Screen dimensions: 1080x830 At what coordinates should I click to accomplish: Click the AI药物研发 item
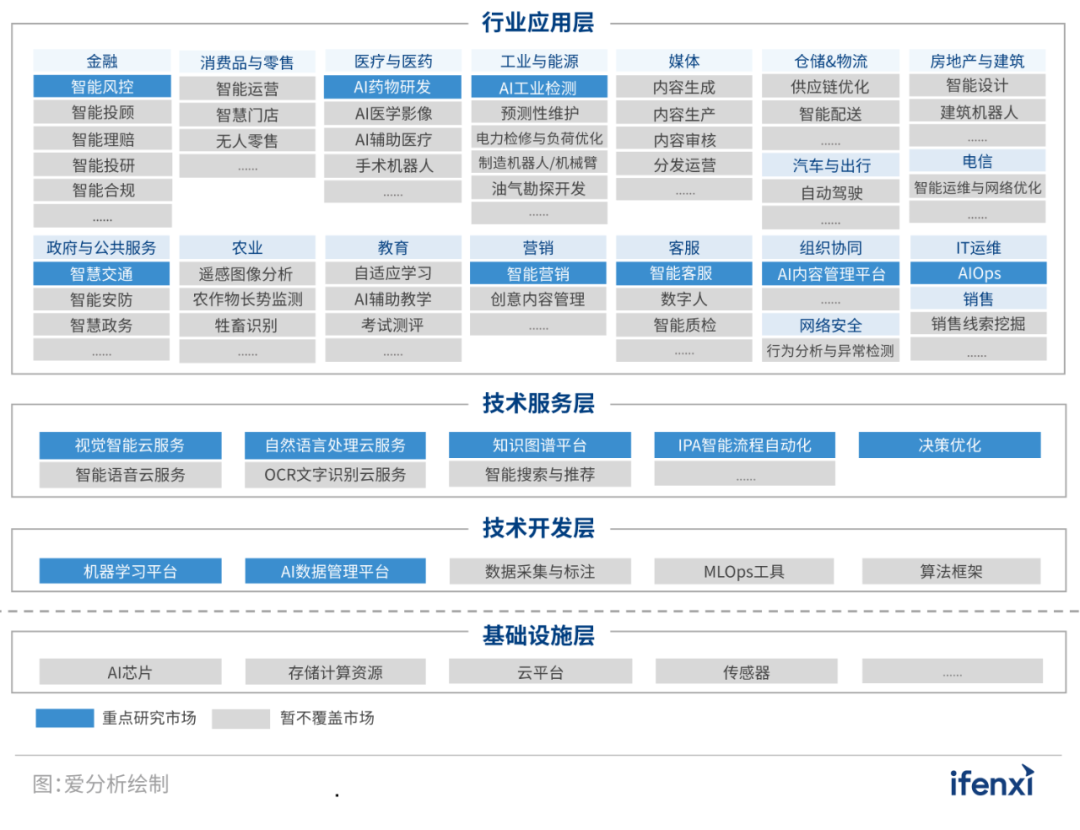pos(392,87)
